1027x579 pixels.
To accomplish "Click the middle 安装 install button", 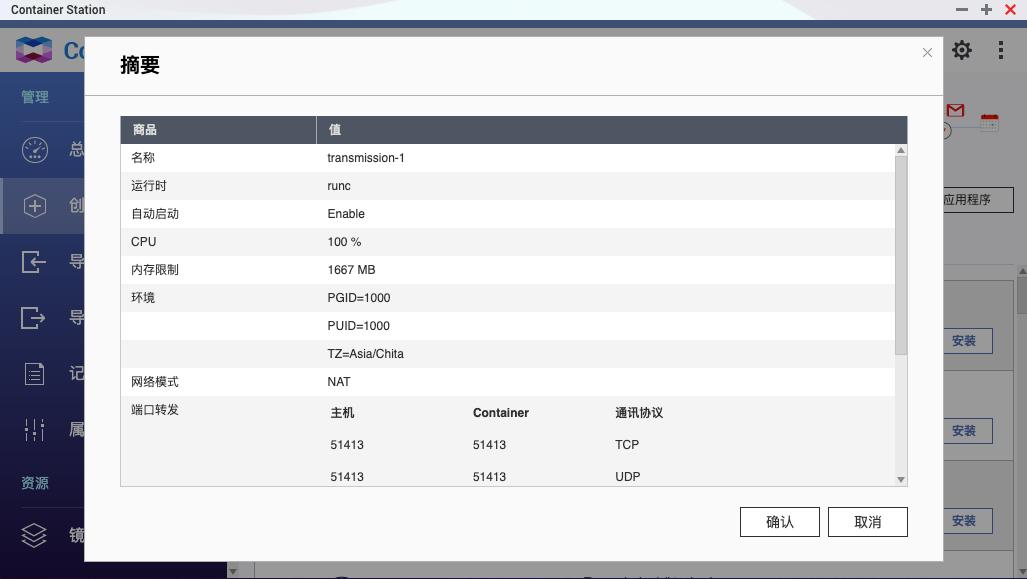I will click(967, 430).
